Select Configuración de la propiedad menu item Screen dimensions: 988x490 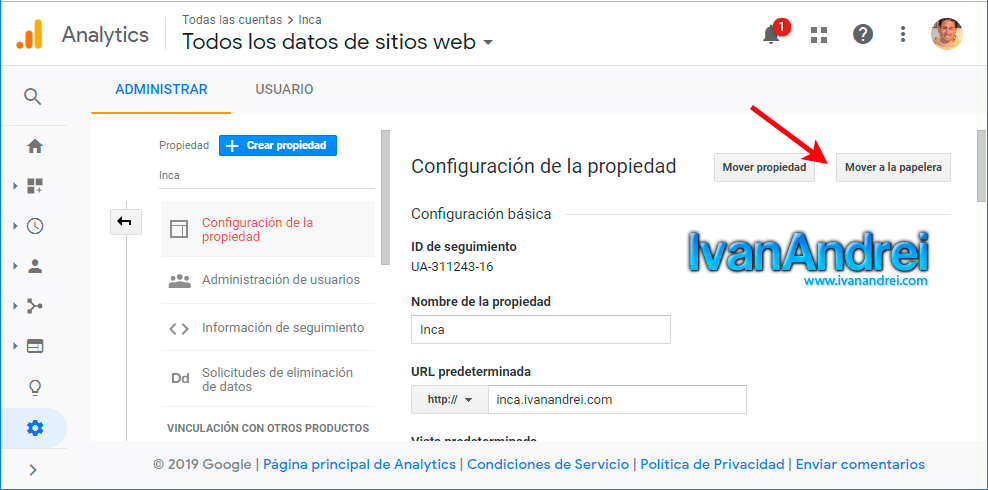[x=268, y=230]
